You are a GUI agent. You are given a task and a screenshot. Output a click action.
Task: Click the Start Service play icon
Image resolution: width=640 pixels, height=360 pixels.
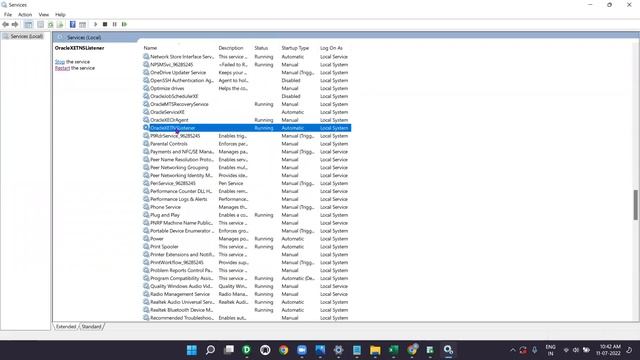pyautogui.click(x=96, y=24)
